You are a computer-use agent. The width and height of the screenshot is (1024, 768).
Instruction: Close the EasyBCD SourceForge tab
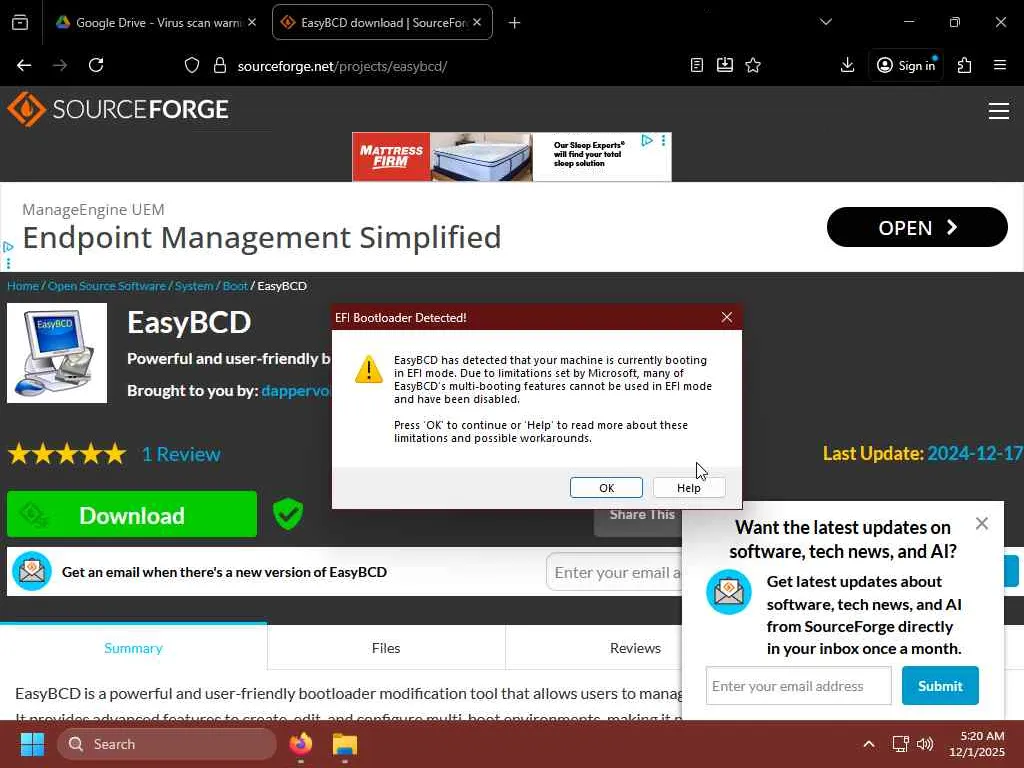(x=477, y=23)
